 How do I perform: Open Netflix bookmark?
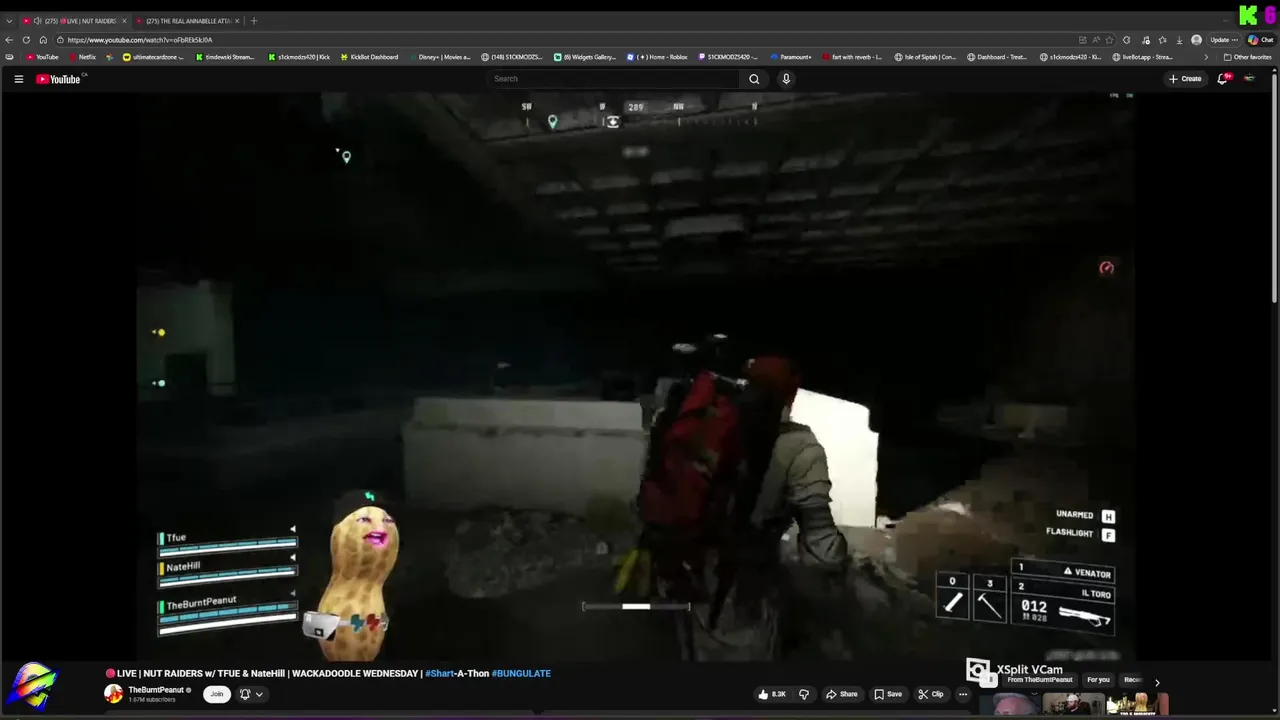coord(82,57)
